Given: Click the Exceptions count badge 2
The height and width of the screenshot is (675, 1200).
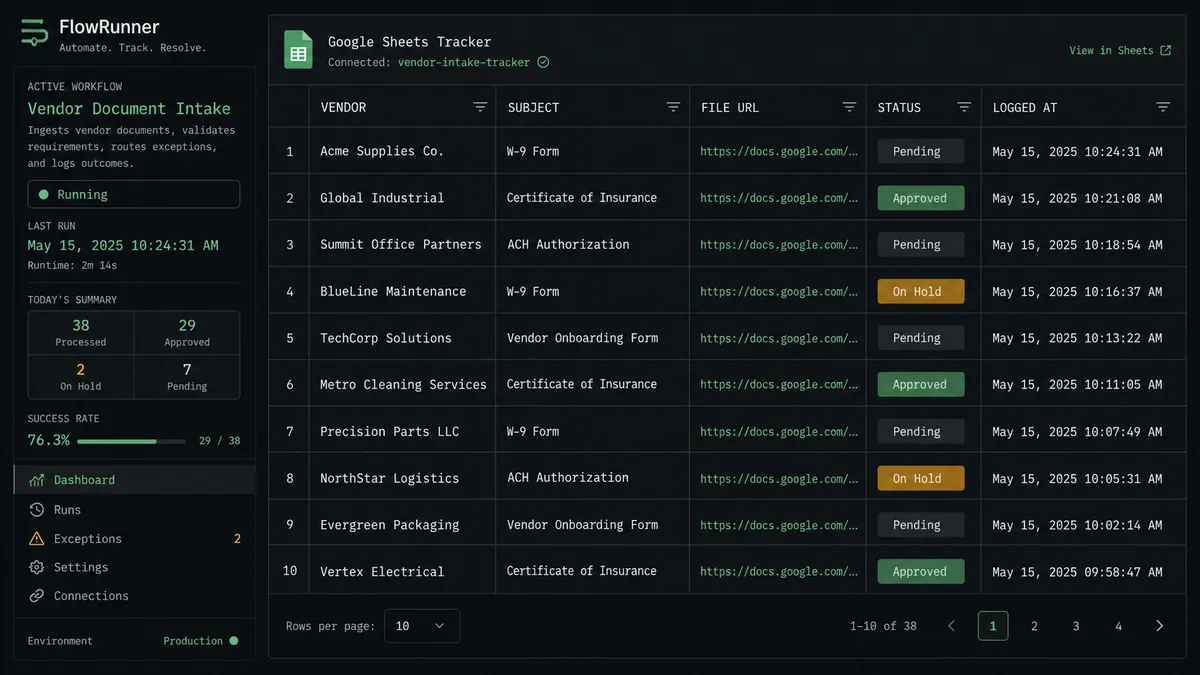Looking at the screenshot, I should pyautogui.click(x=237, y=539).
